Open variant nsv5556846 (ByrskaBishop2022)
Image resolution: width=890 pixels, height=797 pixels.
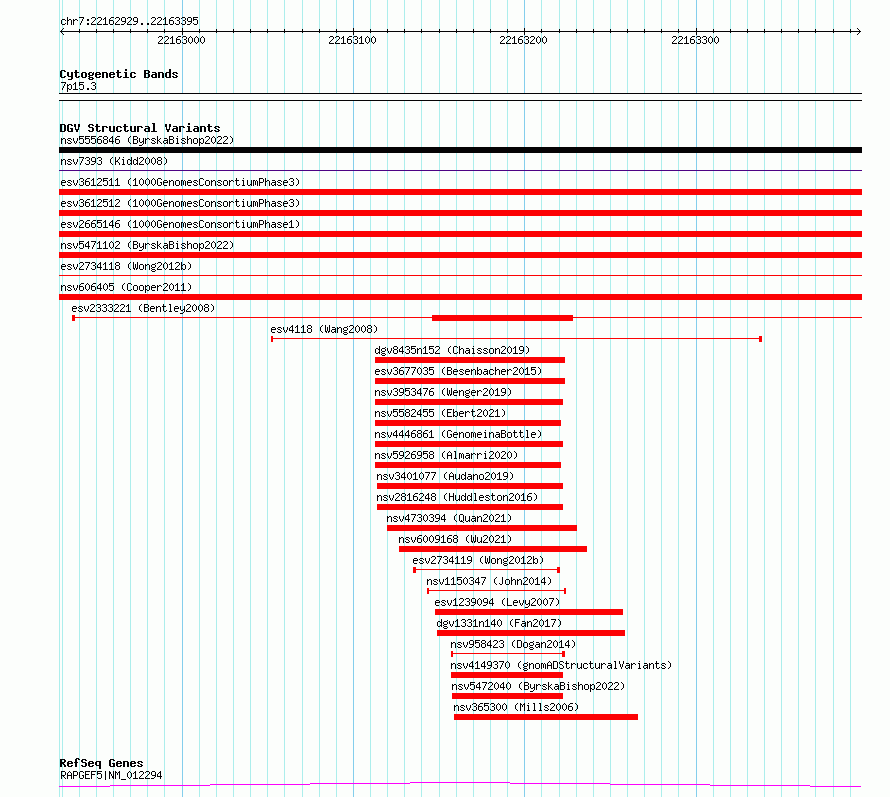(147, 140)
